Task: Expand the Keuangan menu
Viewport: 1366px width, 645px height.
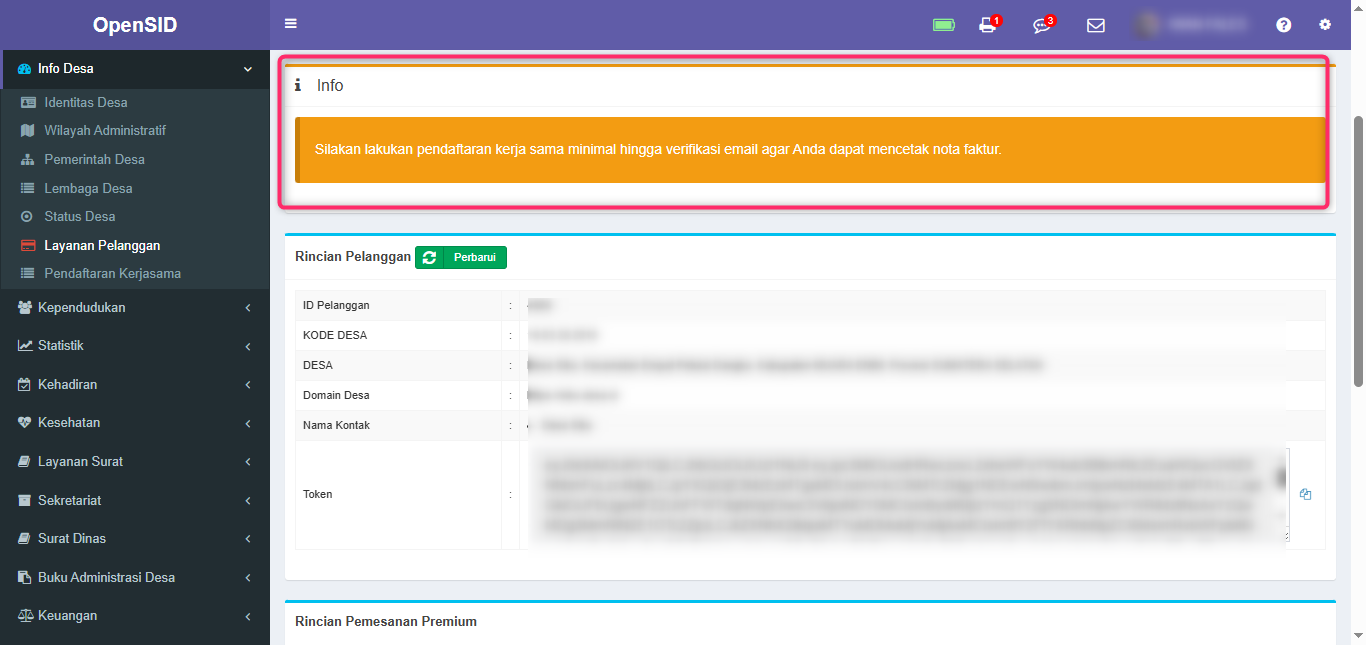Action: point(135,616)
